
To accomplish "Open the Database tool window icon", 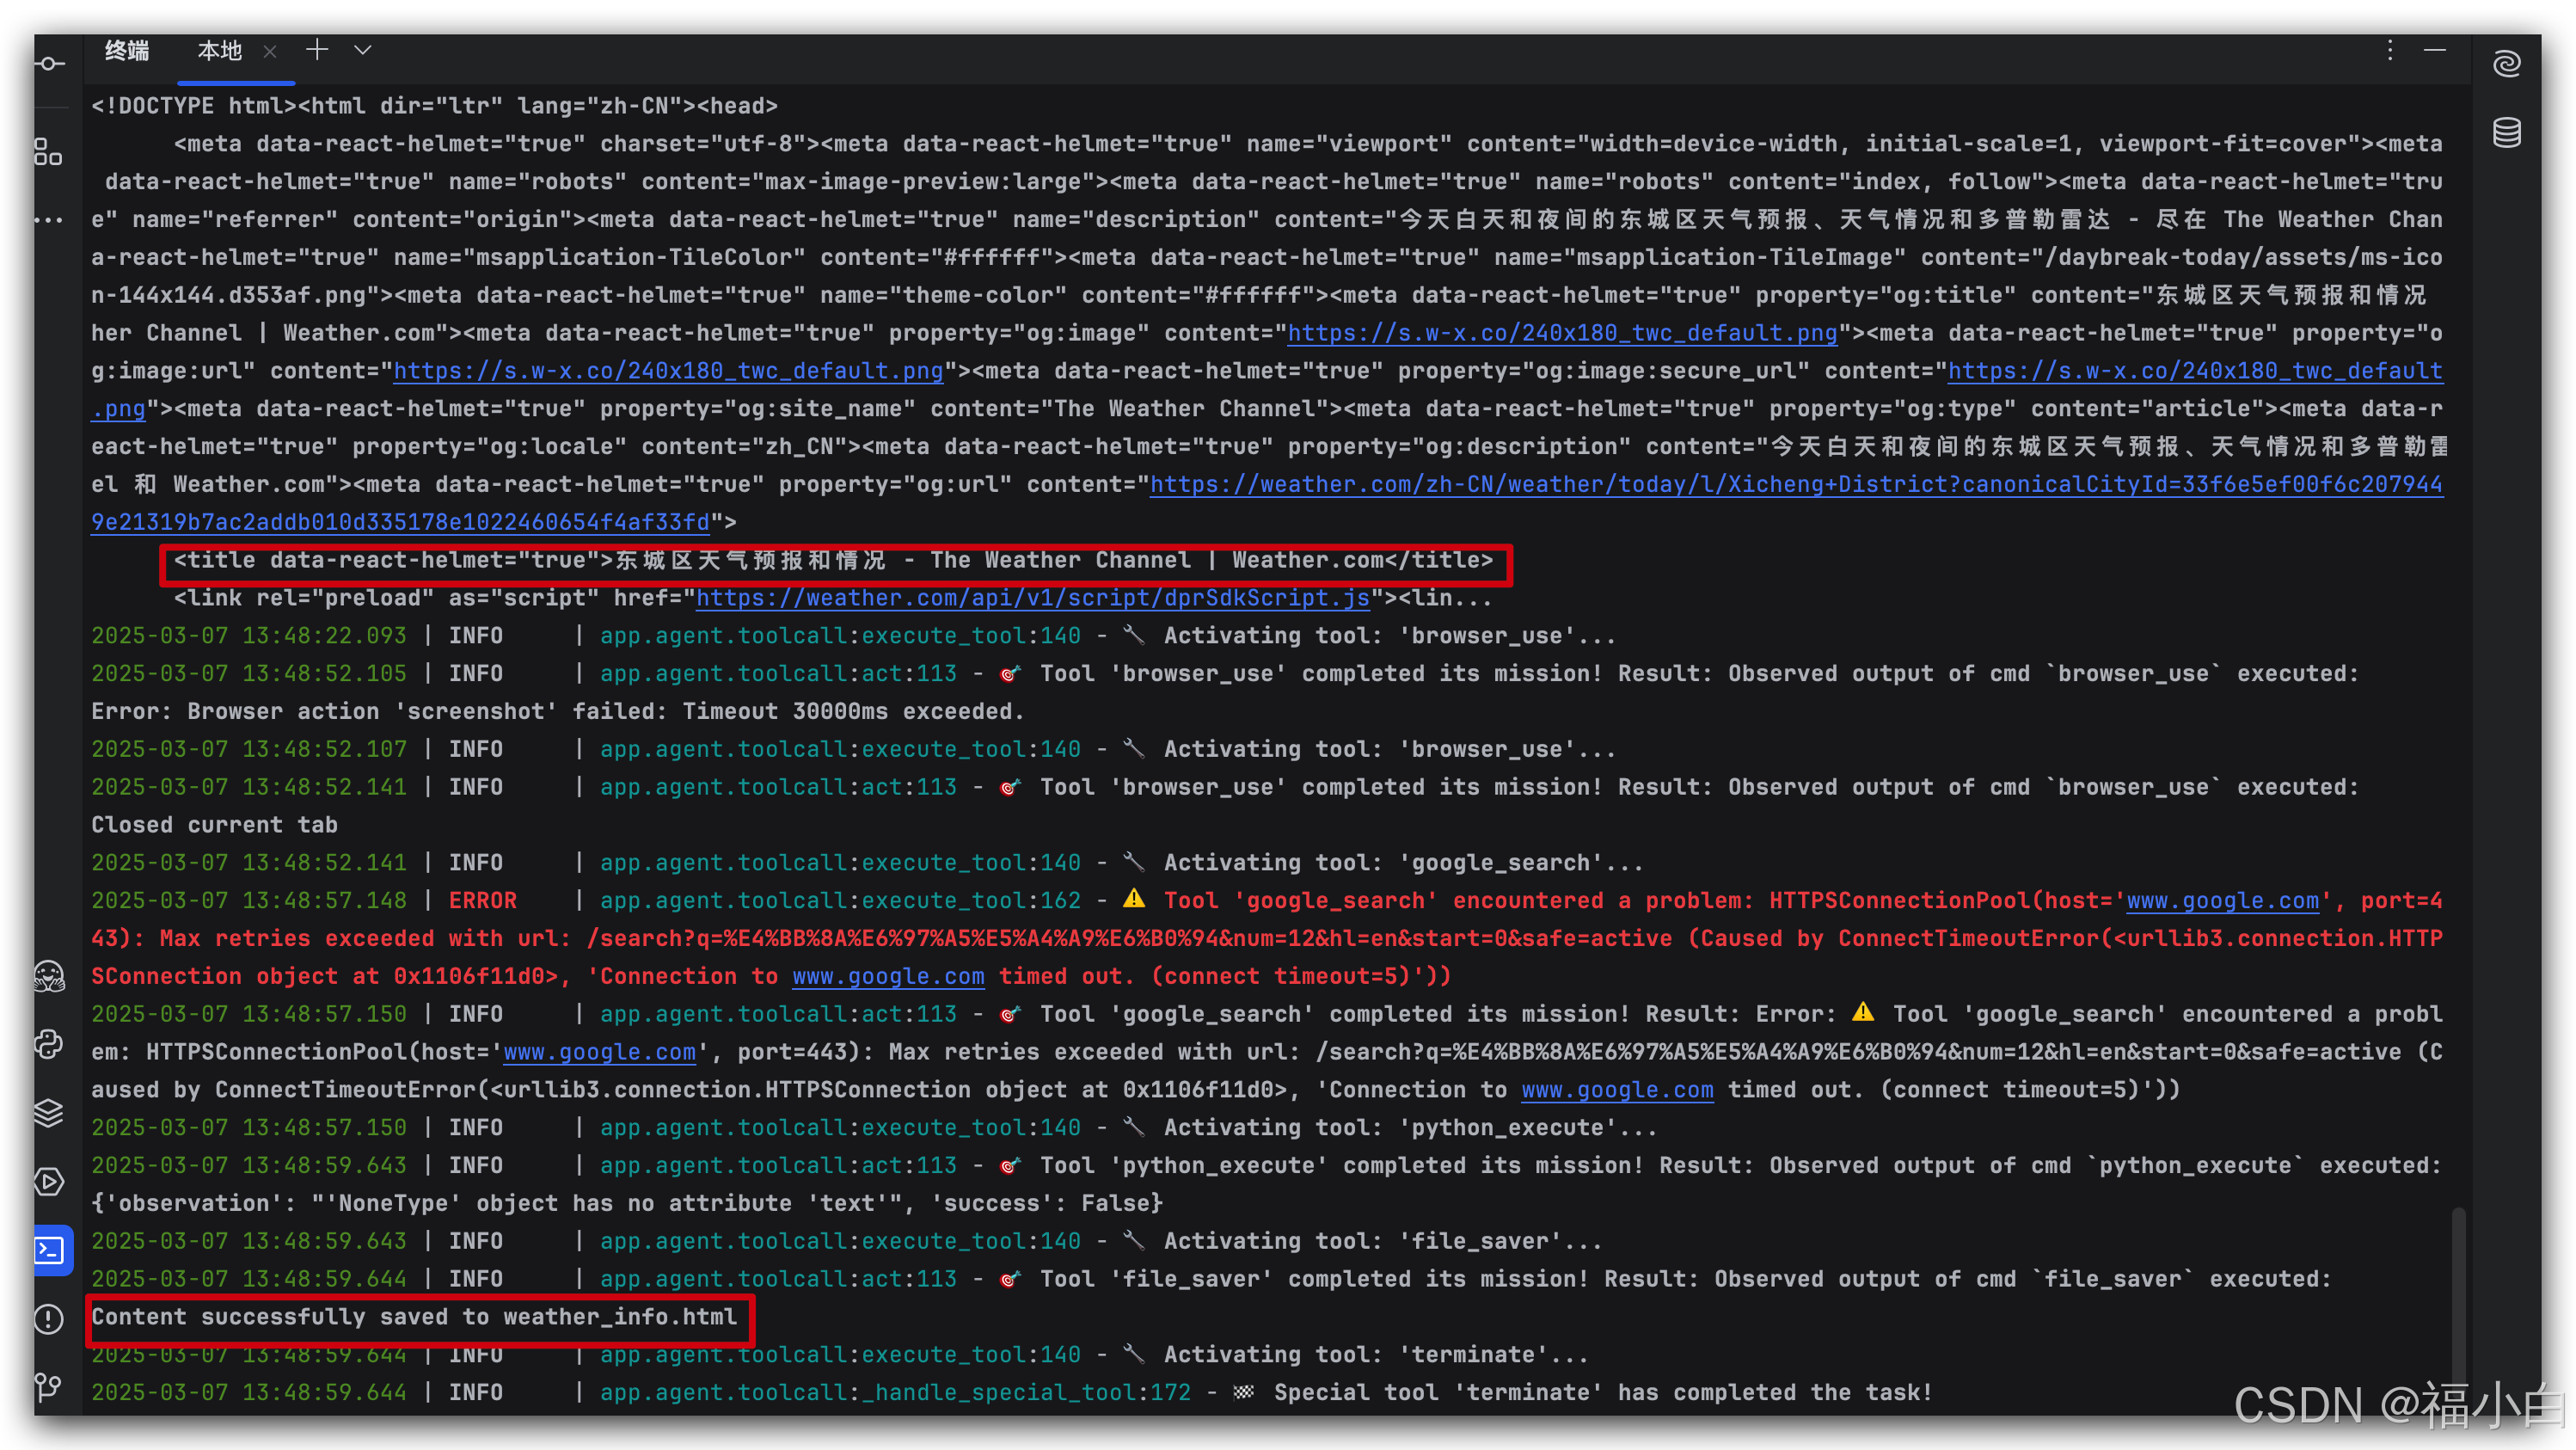I will pos(2506,132).
